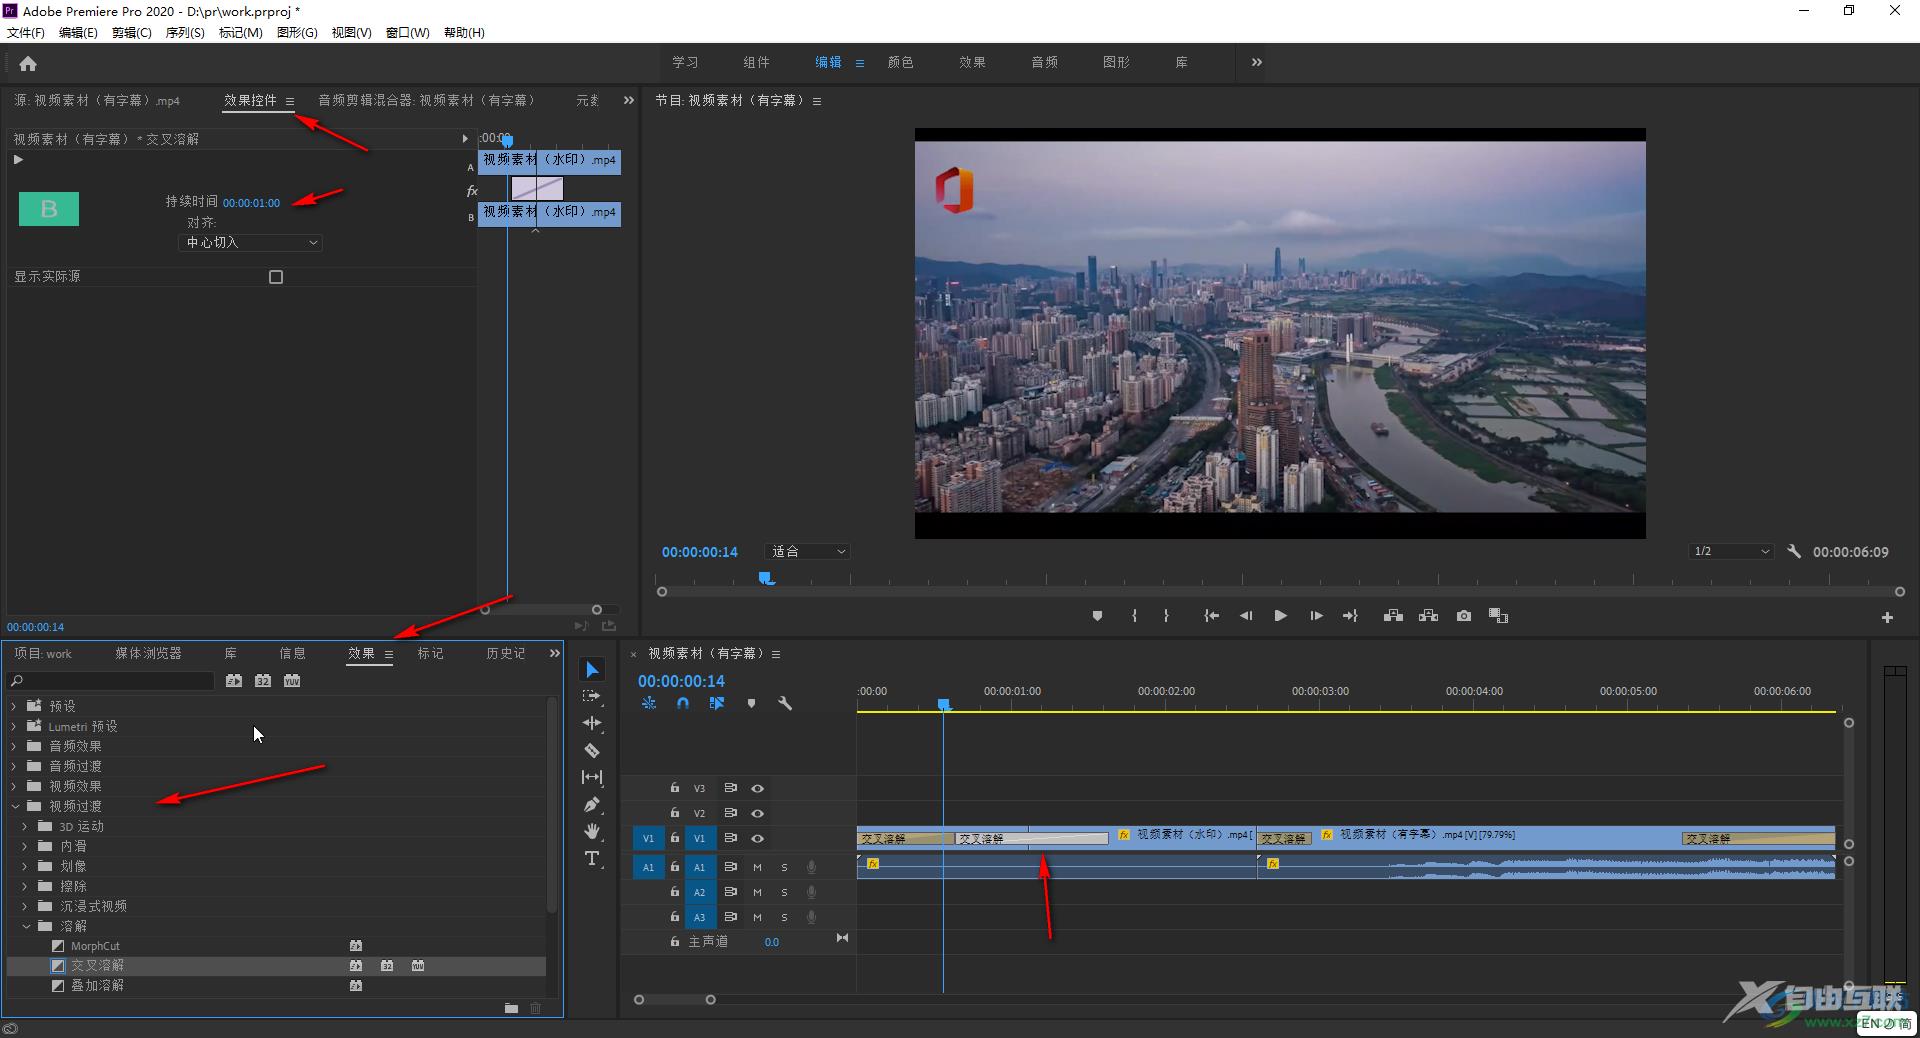1920x1038 pixels.
Task: Expand the 视频效果 folder
Action: tap(14, 786)
